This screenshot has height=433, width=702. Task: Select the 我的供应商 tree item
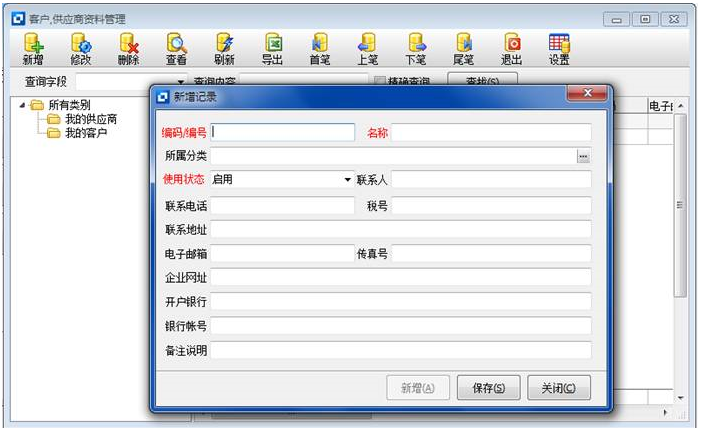[91, 119]
